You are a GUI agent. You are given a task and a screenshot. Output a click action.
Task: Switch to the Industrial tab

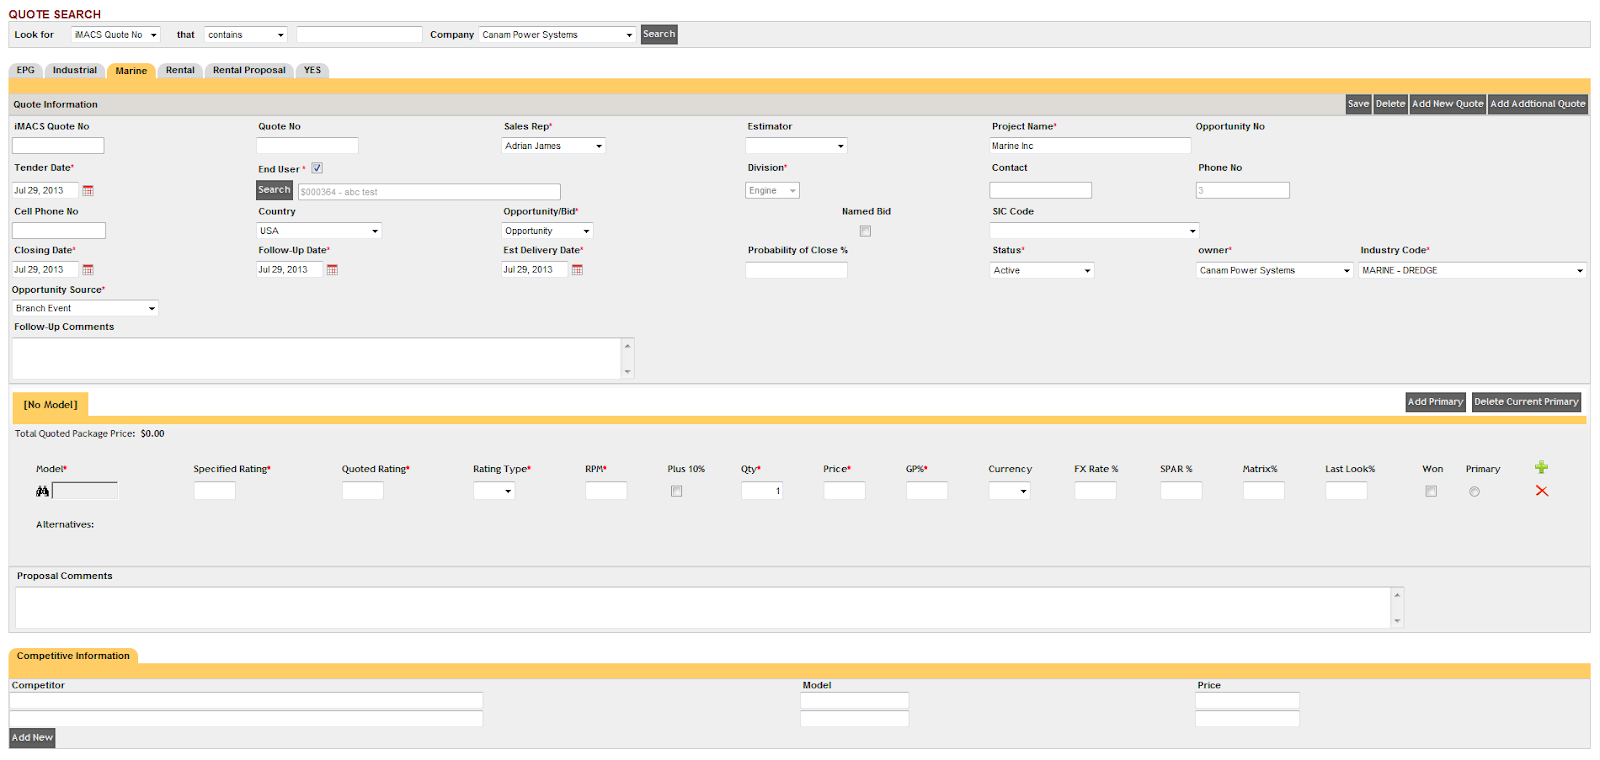(75, 71)
